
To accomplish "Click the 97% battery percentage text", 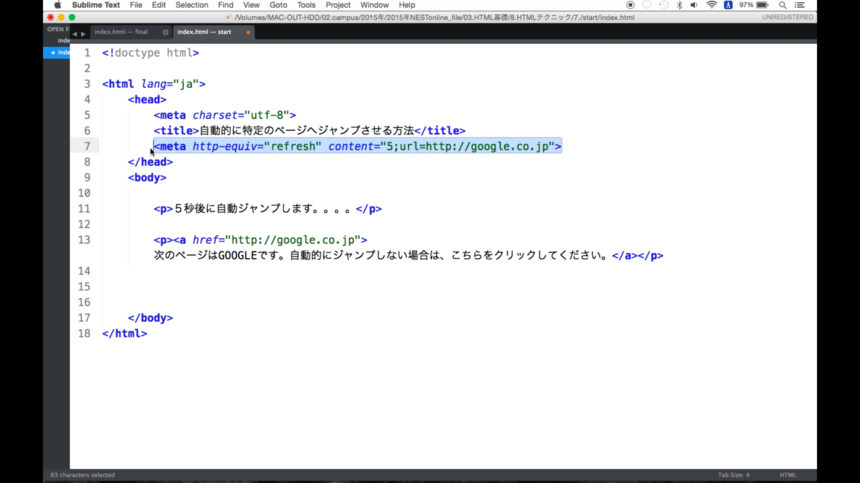I will click(746, 5).
